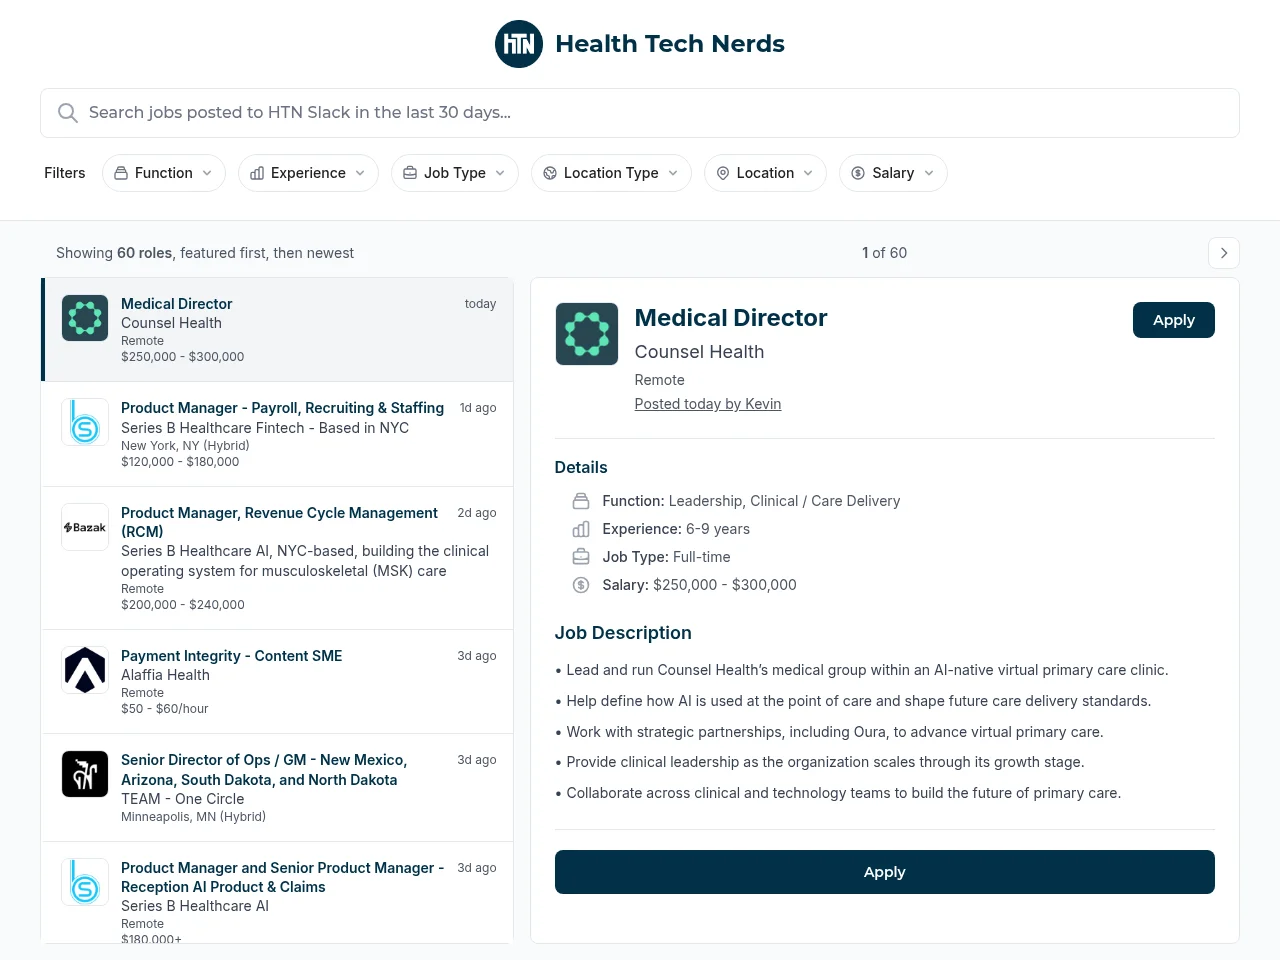Open the Salary filter dropdown
This screenshot has height=960, width=1280.
tap(893, 173)
